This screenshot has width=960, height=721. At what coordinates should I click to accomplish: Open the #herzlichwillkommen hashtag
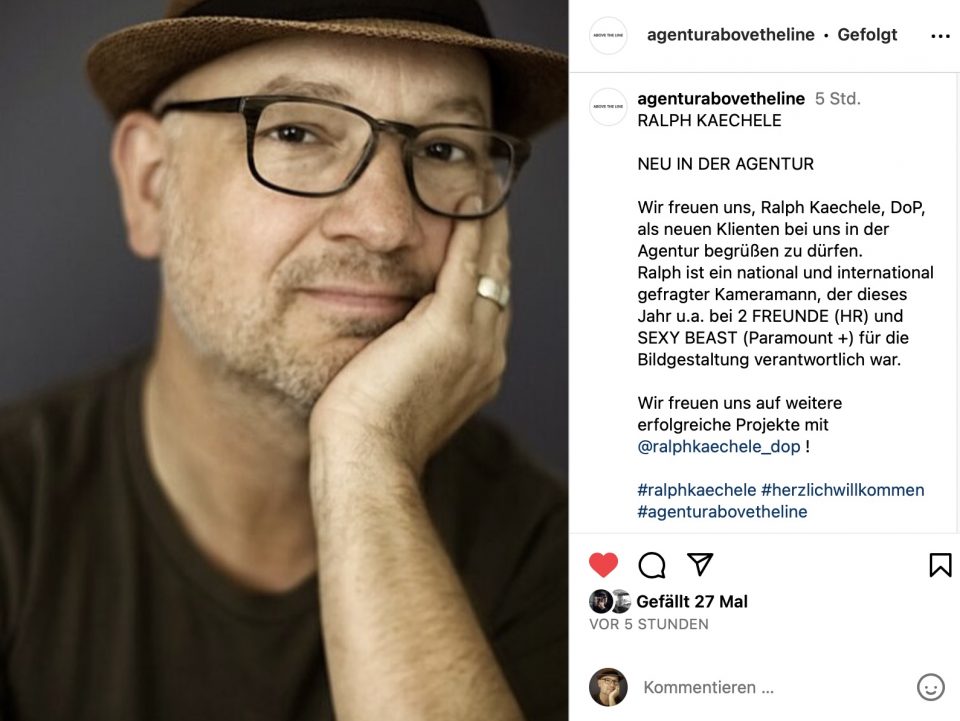tap(842, 490)
